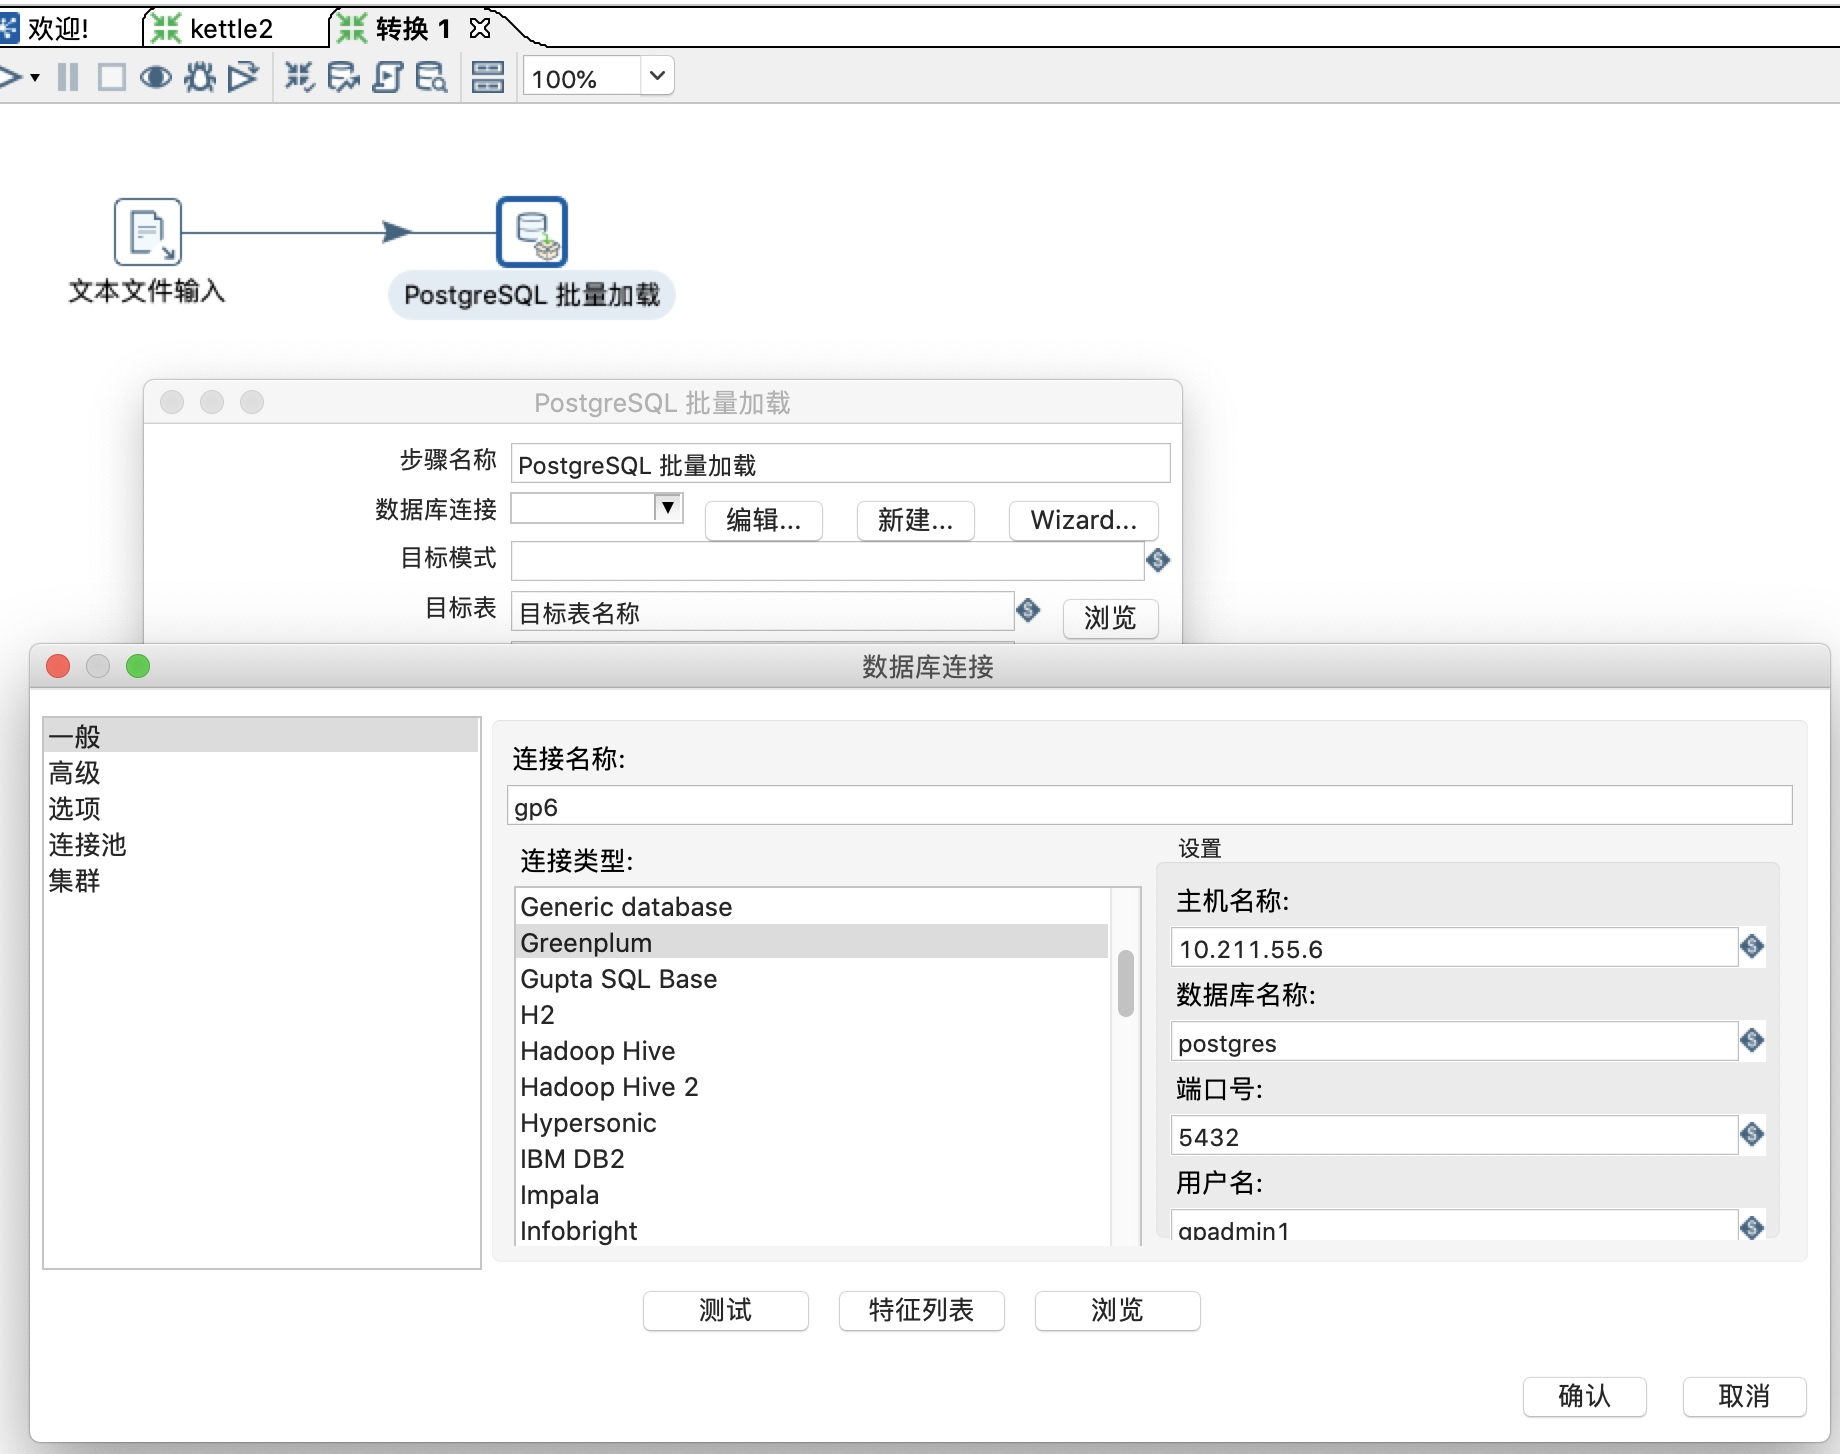Select Gupta SQL Base connection type
The image size is (1840, 1454).
(x=812, y=978)
